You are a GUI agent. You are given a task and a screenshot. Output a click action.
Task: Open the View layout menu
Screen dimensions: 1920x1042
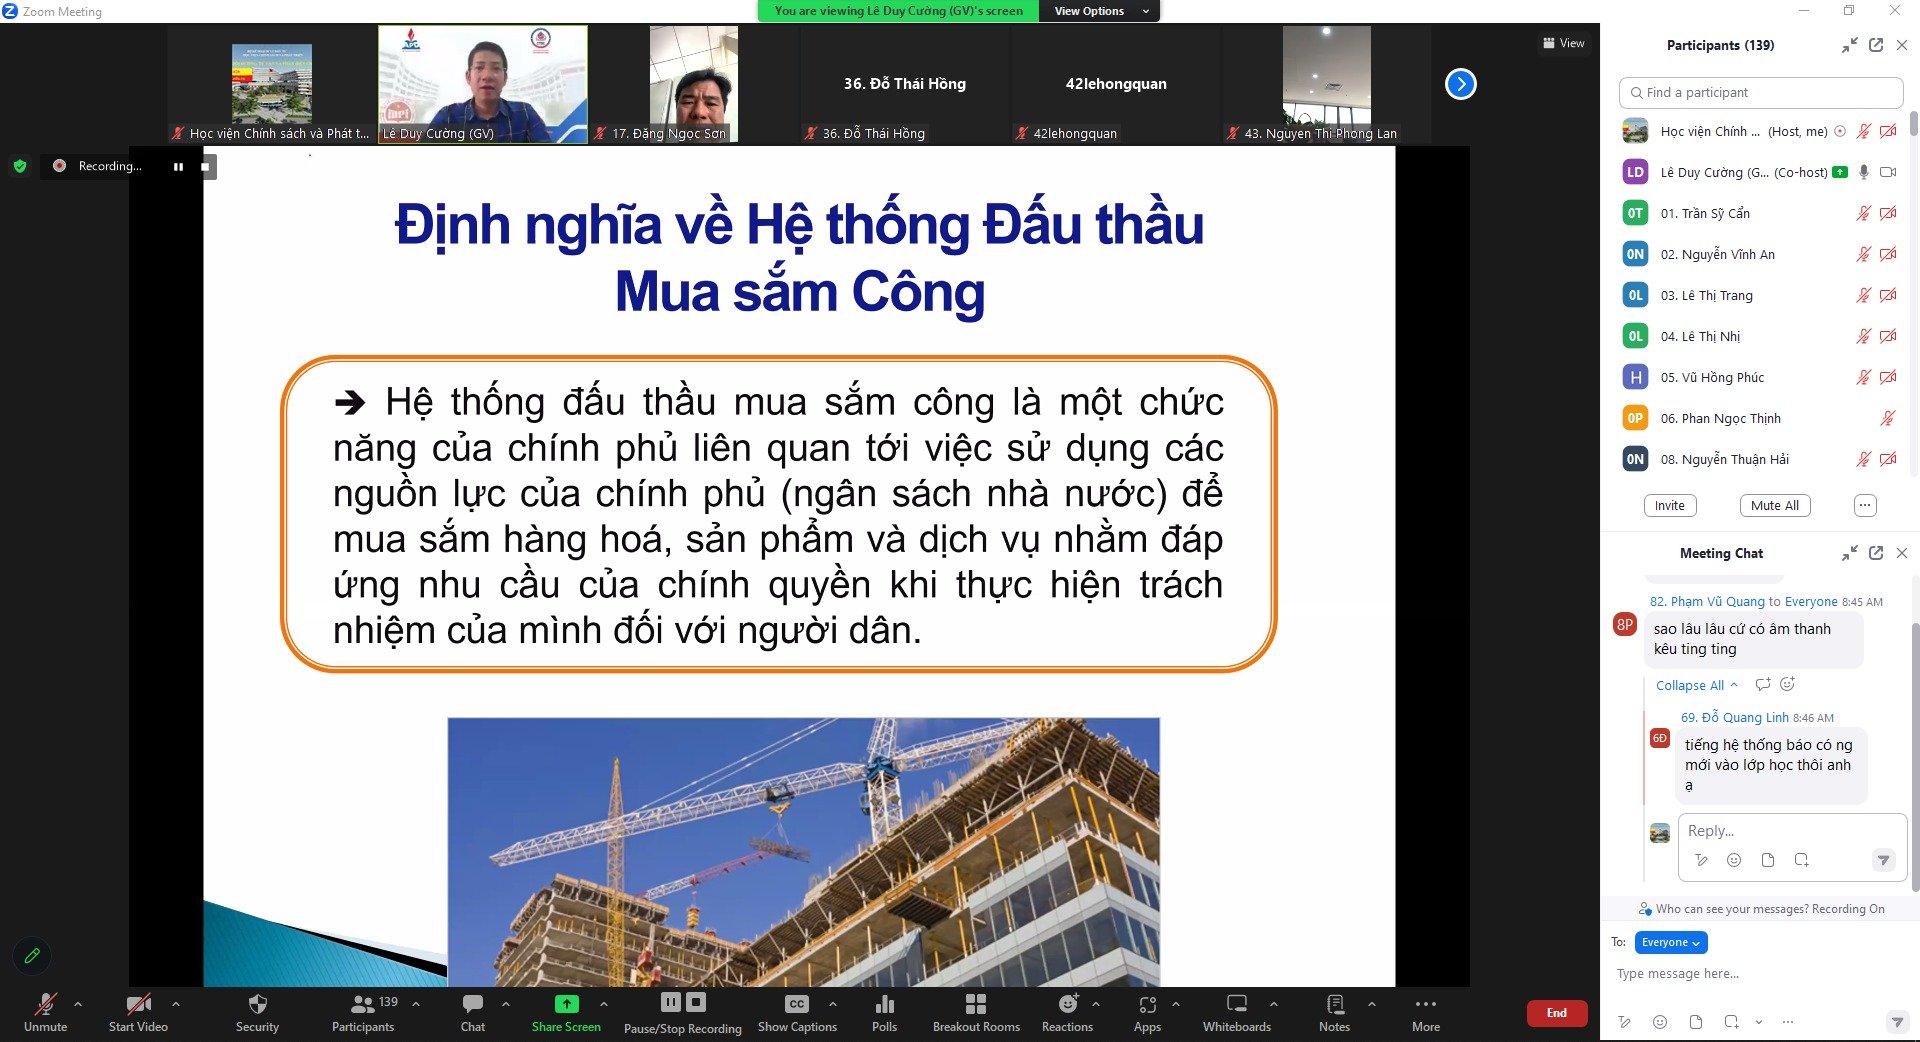coord(1564,43)
